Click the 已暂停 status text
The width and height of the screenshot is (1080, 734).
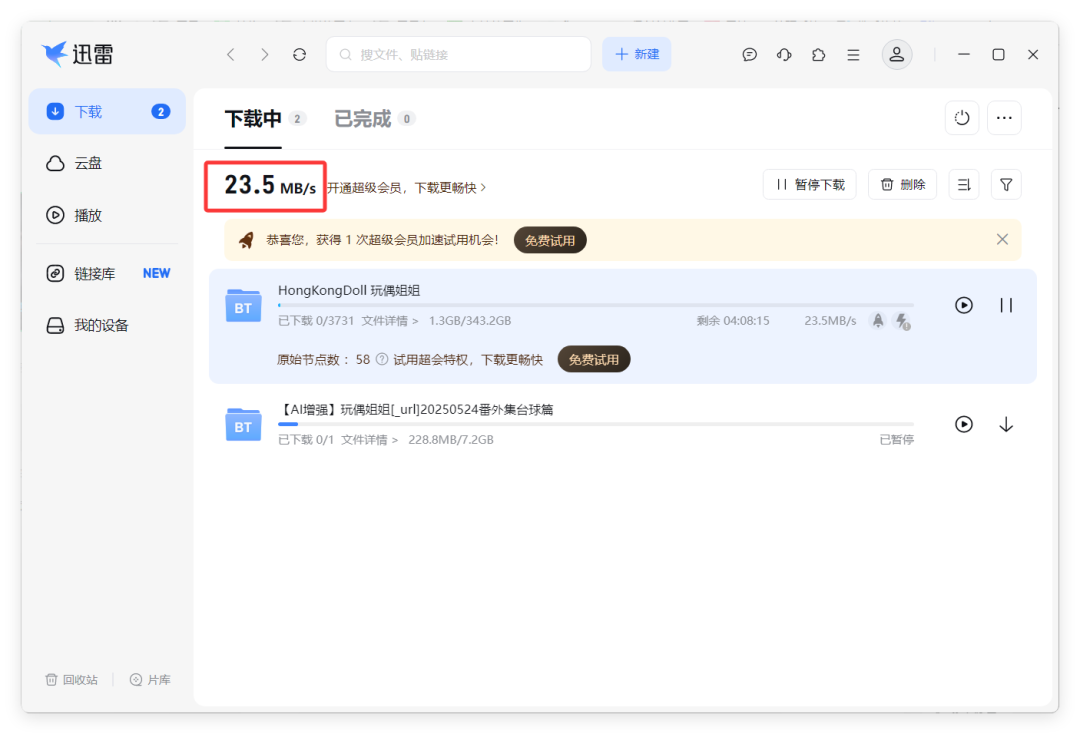[896, 440]
